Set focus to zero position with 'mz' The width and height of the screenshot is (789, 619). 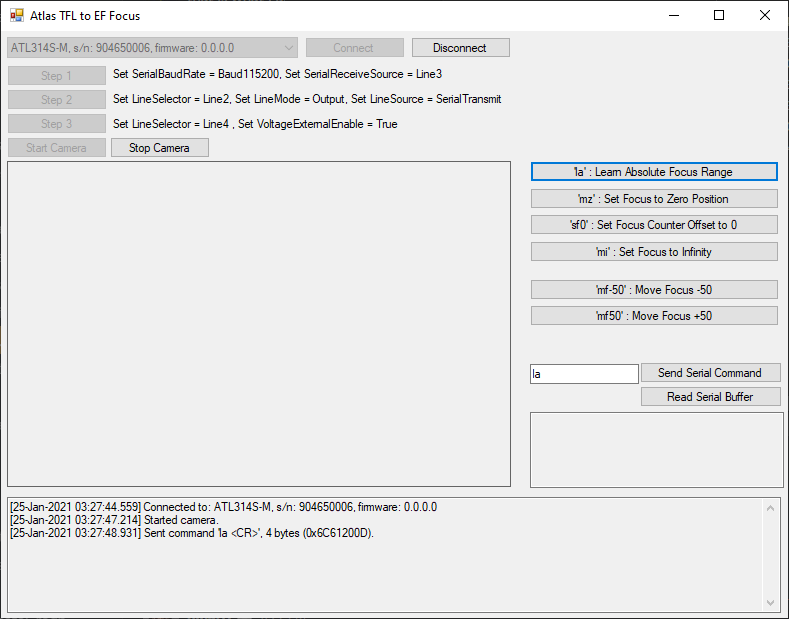pos(653,199)
